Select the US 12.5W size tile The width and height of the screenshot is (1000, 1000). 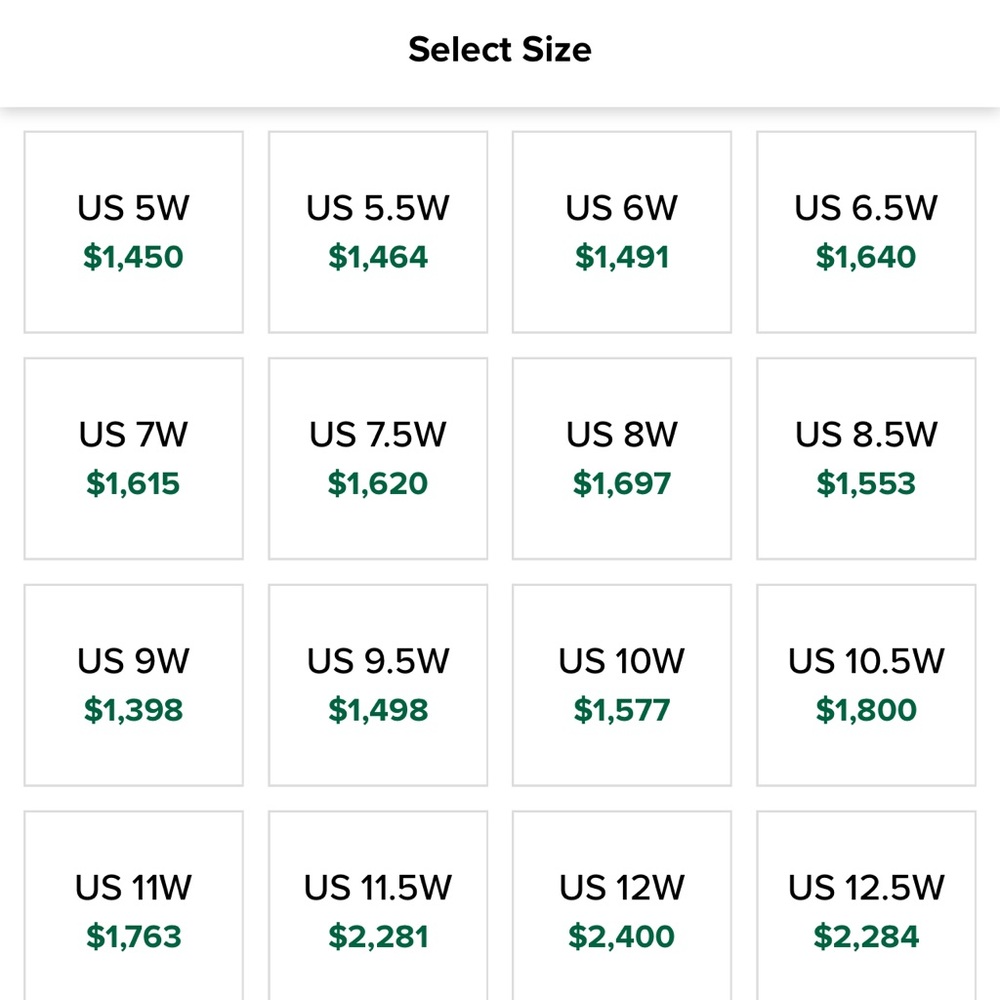[x=866, y=906]
